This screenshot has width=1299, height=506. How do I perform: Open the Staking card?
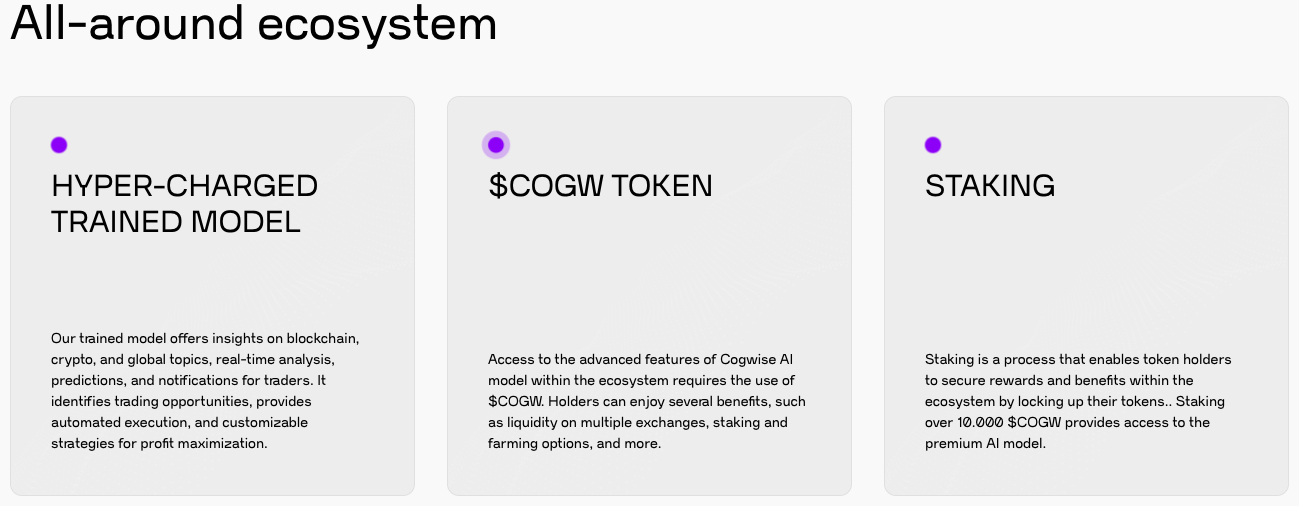(x=1086, y=296)
